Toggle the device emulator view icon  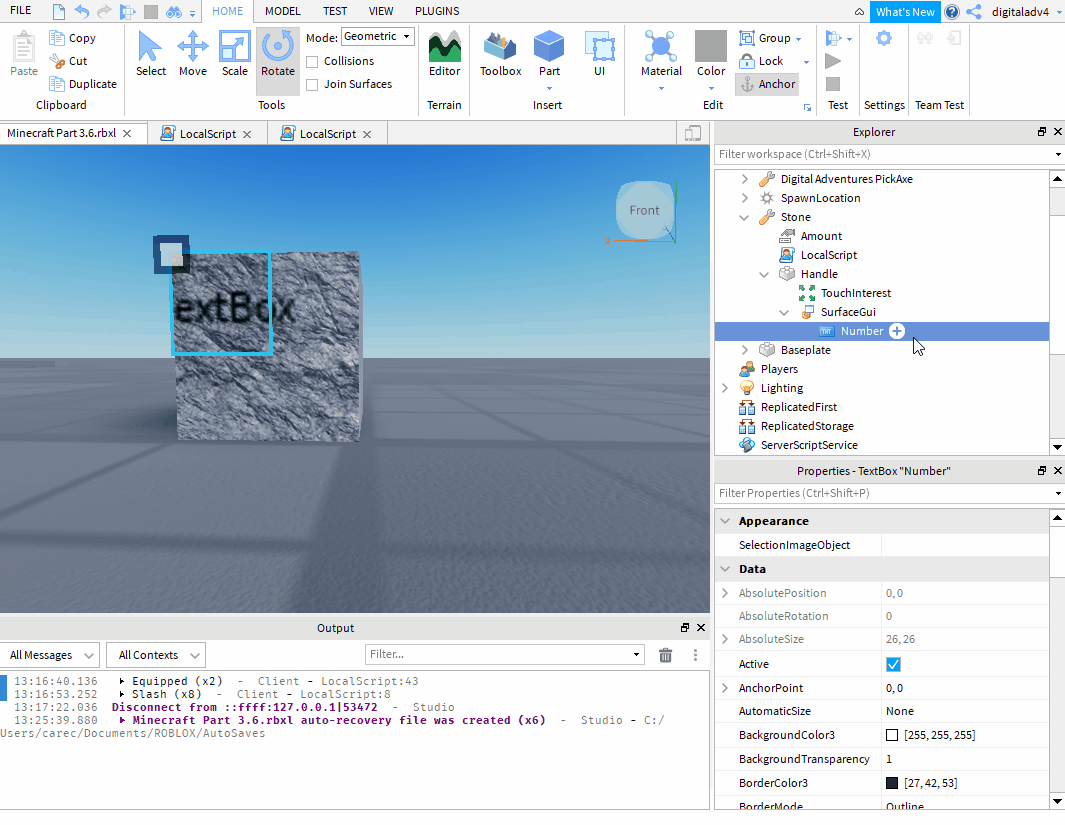[x=693, y=133]
